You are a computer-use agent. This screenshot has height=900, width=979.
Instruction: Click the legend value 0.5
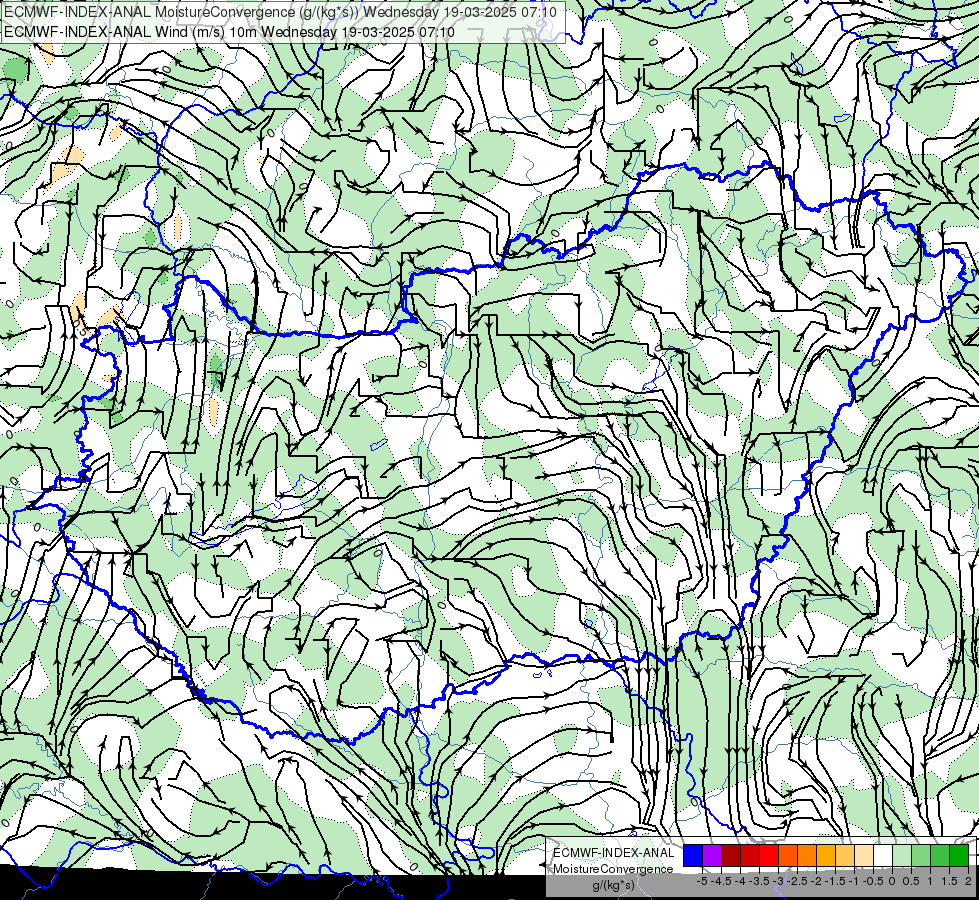click(911, 881)
